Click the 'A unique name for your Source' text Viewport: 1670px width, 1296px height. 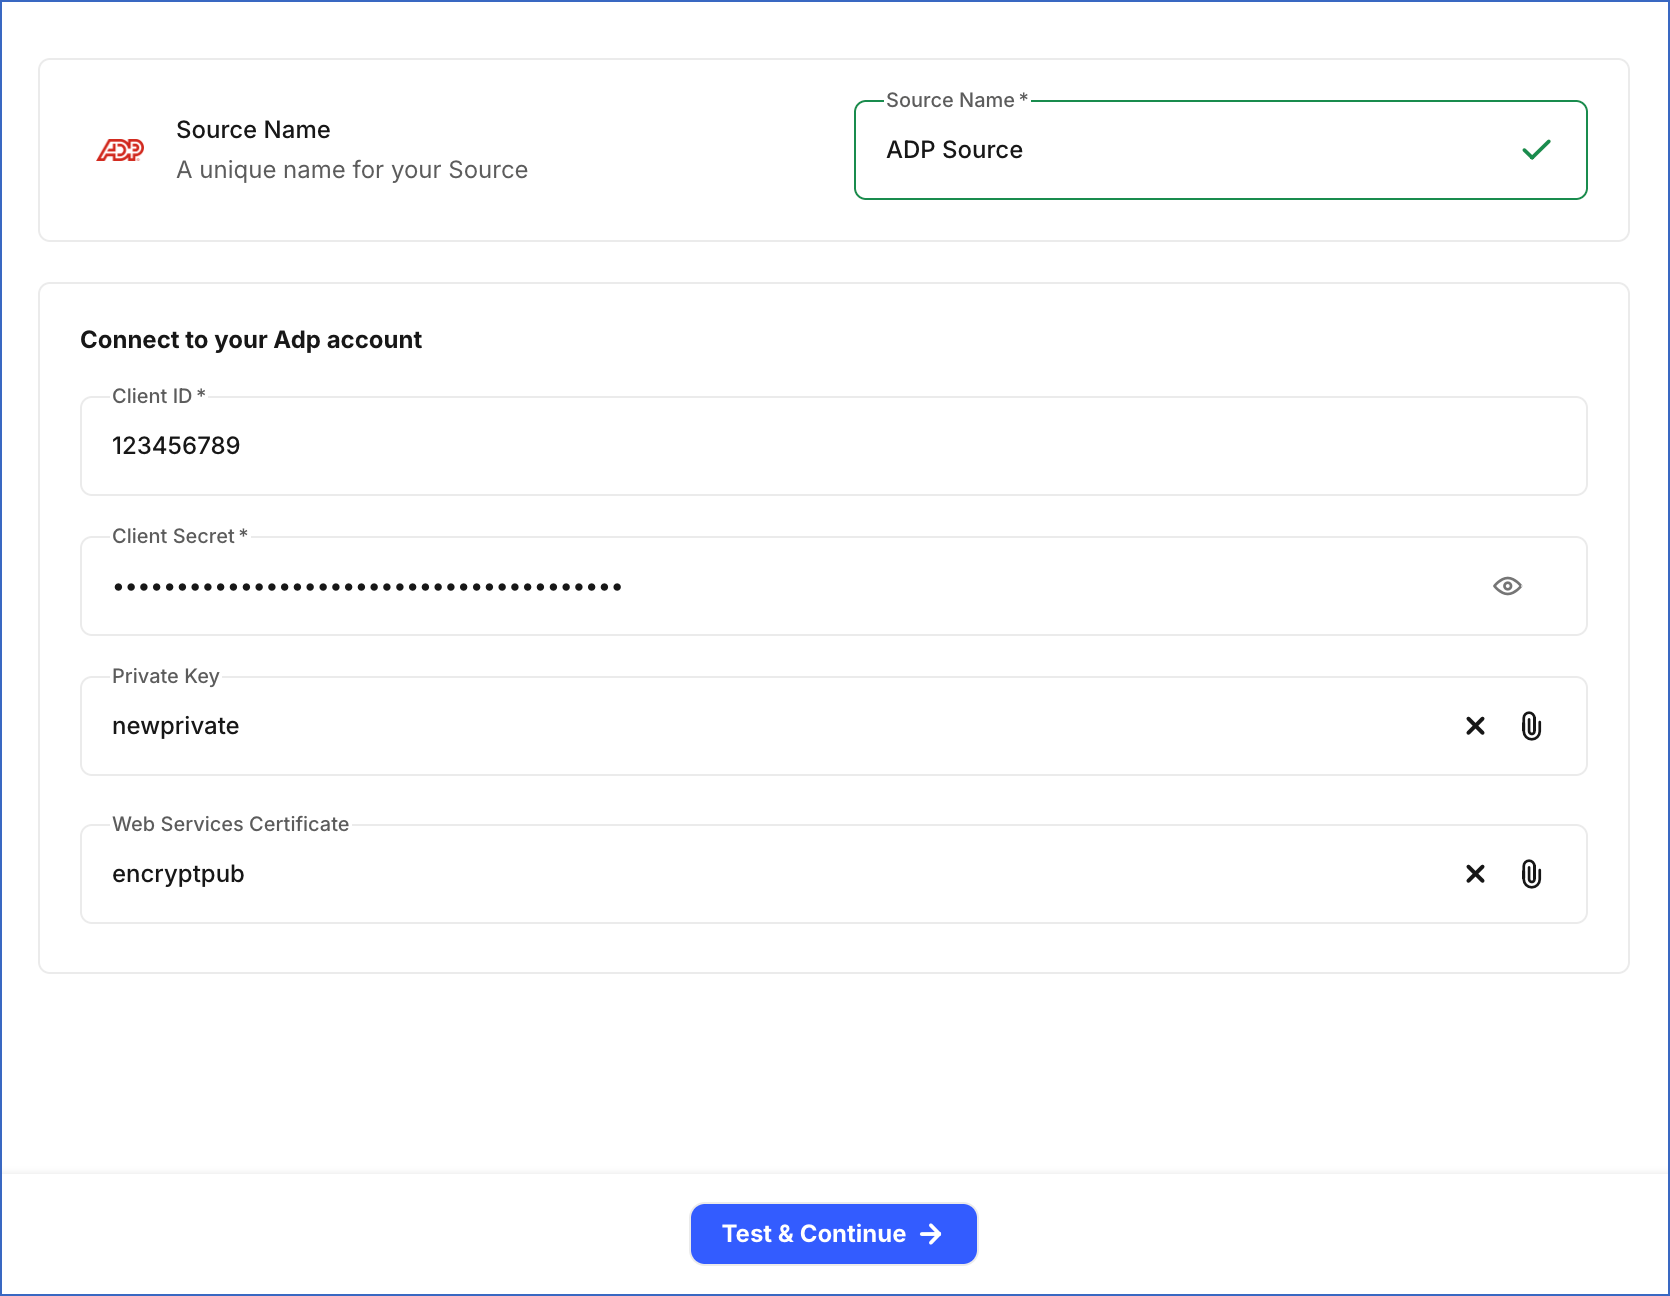352,170
